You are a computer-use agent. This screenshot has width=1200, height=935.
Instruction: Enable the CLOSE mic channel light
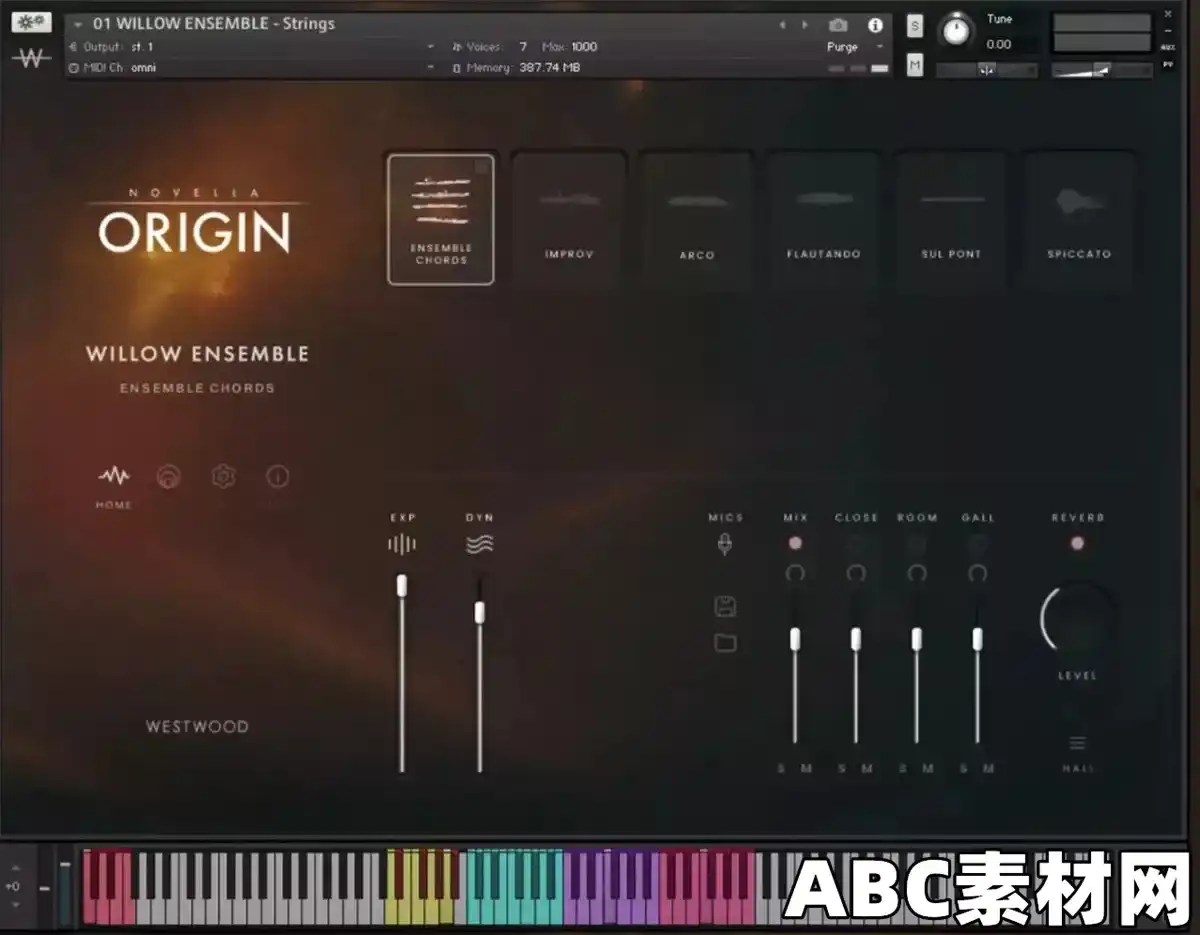click(856, 542)
